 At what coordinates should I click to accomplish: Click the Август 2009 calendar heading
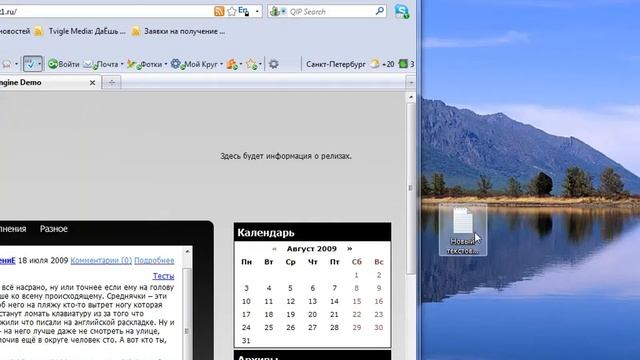[312, 249]
